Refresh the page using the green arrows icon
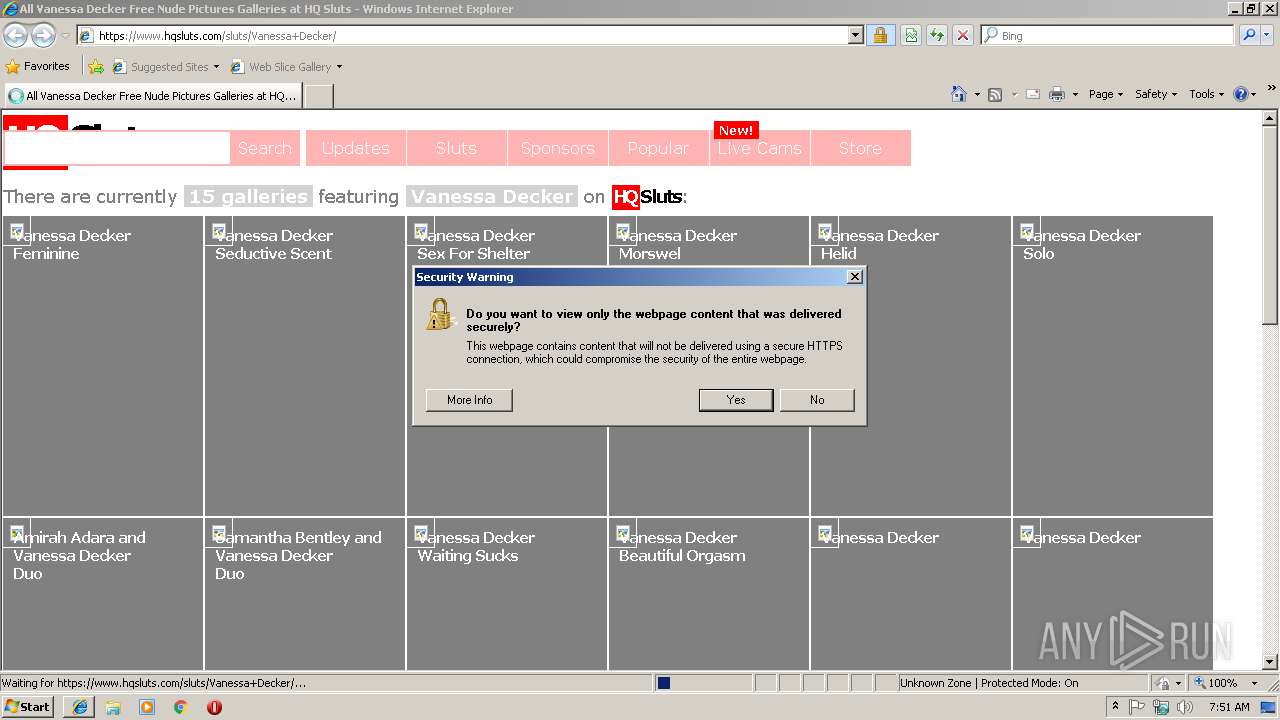This screenshot has height=720, width=1280. pos(937,35)
